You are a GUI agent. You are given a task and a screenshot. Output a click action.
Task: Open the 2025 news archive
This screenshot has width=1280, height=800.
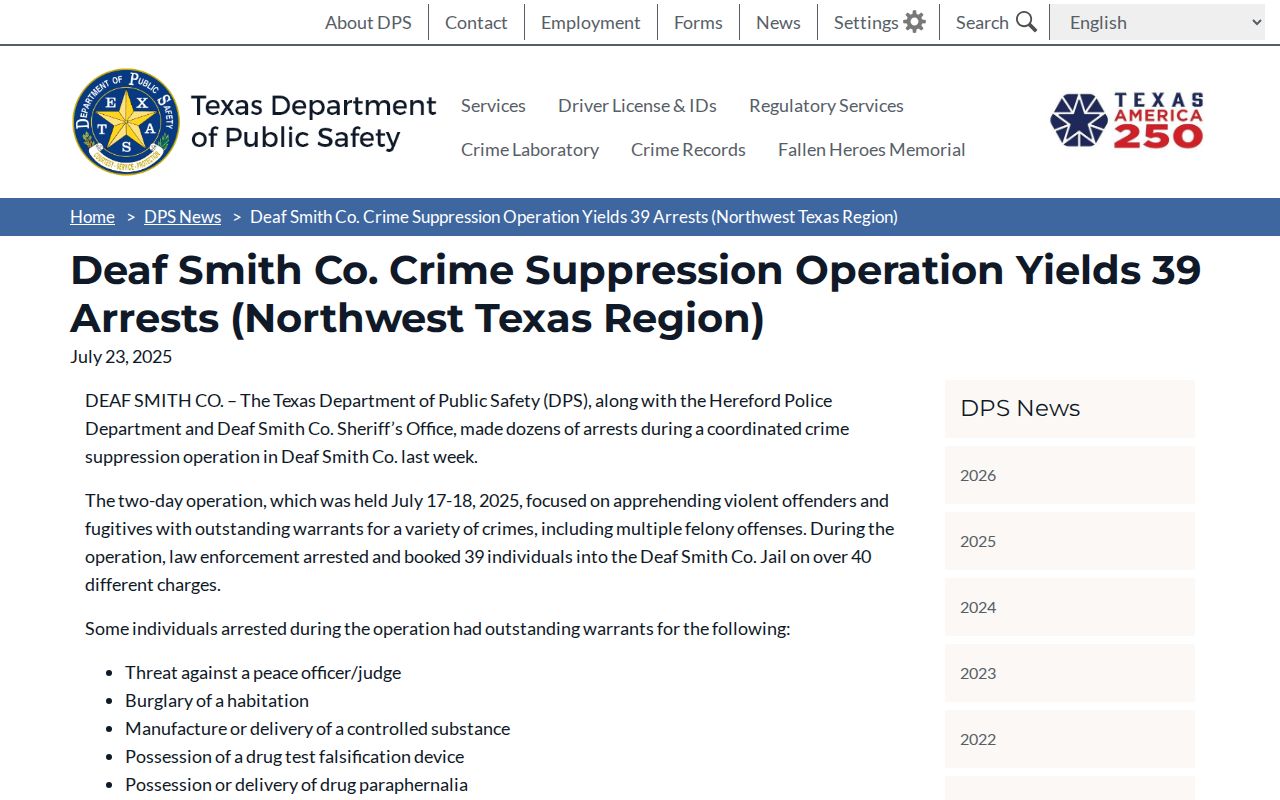coord(1070,541)
